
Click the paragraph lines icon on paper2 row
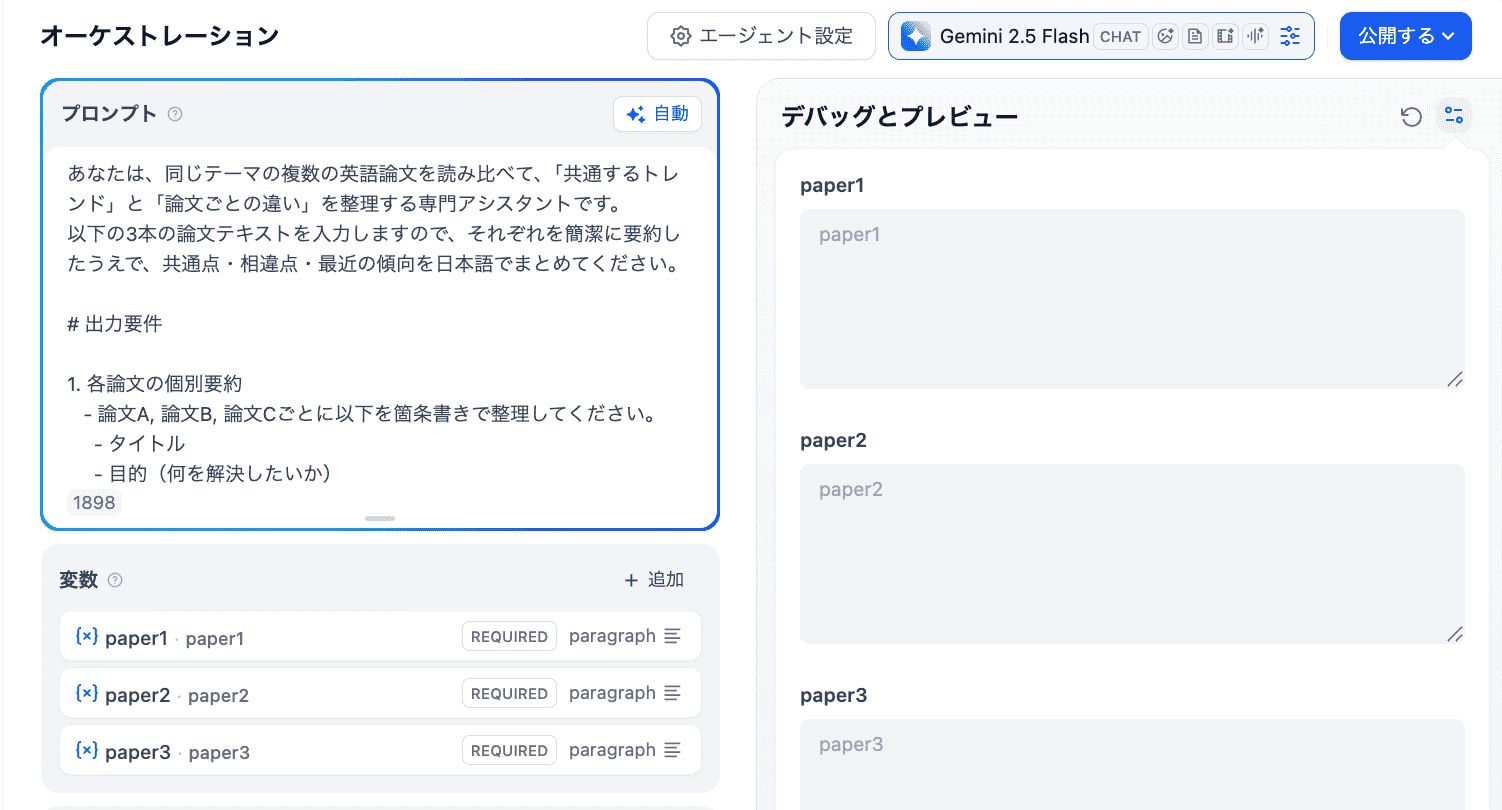pos(673,693)
